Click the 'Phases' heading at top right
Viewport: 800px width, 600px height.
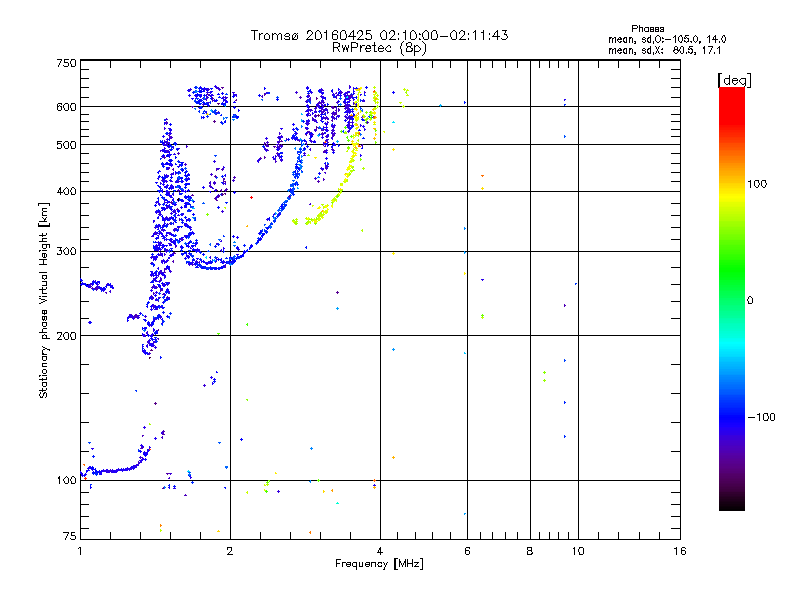tap(647, 29)
